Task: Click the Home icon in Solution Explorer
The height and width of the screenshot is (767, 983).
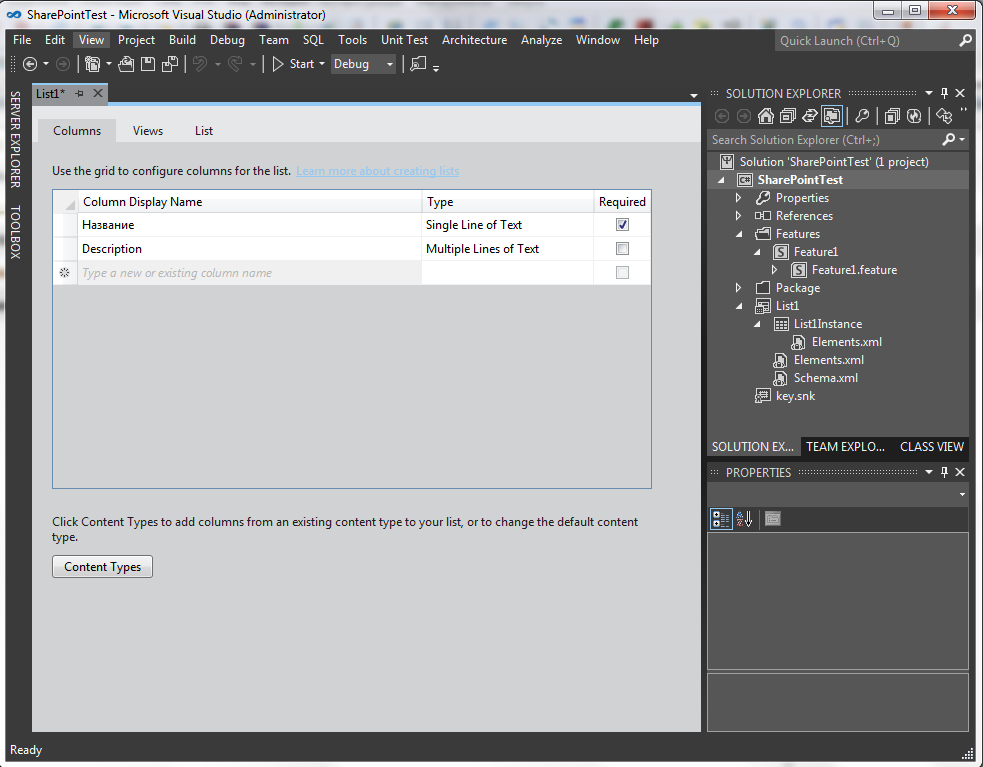Action: coord(766,115)
